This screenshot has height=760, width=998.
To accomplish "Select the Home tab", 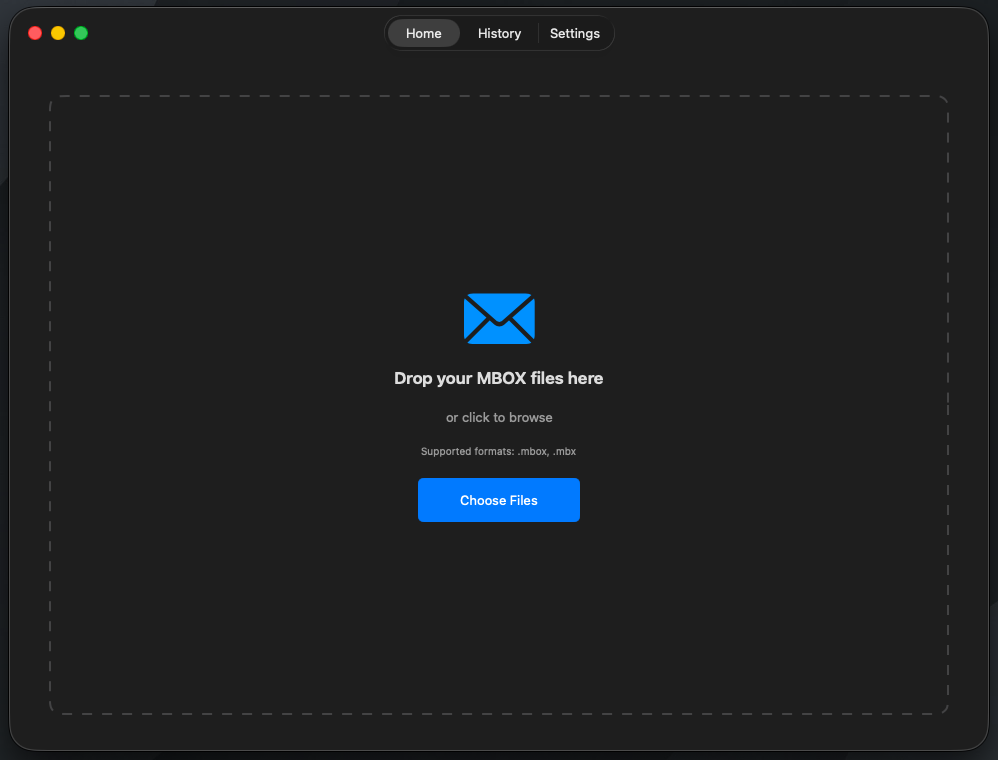I will [423, 33].
